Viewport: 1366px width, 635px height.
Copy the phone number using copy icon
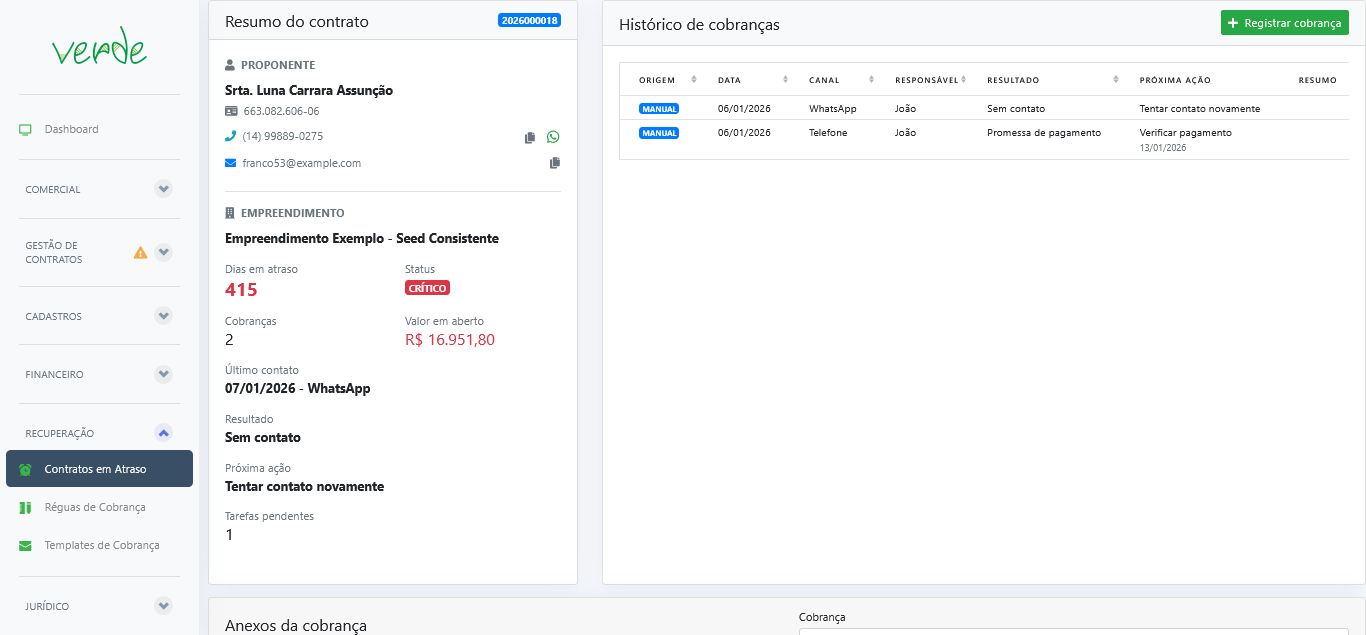tap(530, 137)
